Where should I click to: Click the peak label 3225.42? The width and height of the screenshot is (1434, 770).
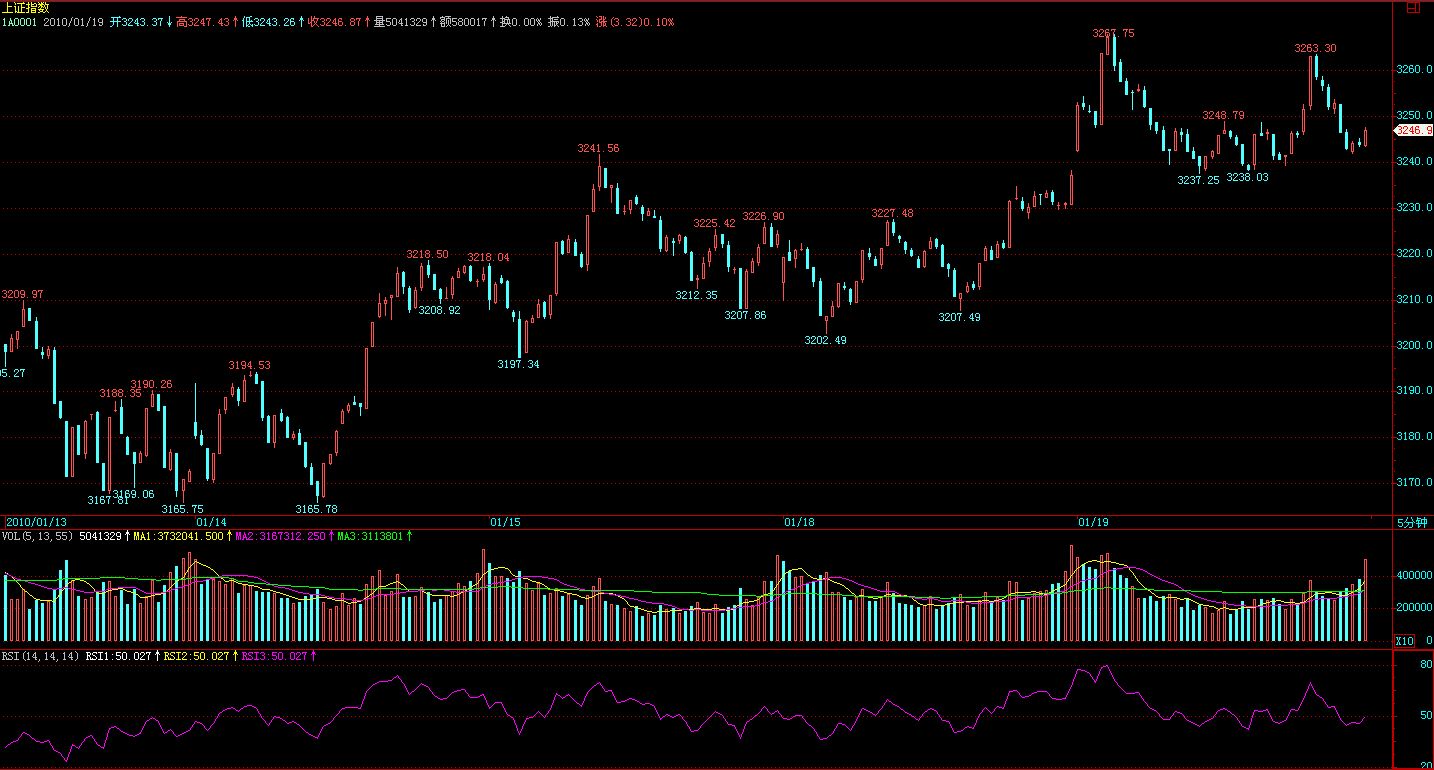coord(714,223)
